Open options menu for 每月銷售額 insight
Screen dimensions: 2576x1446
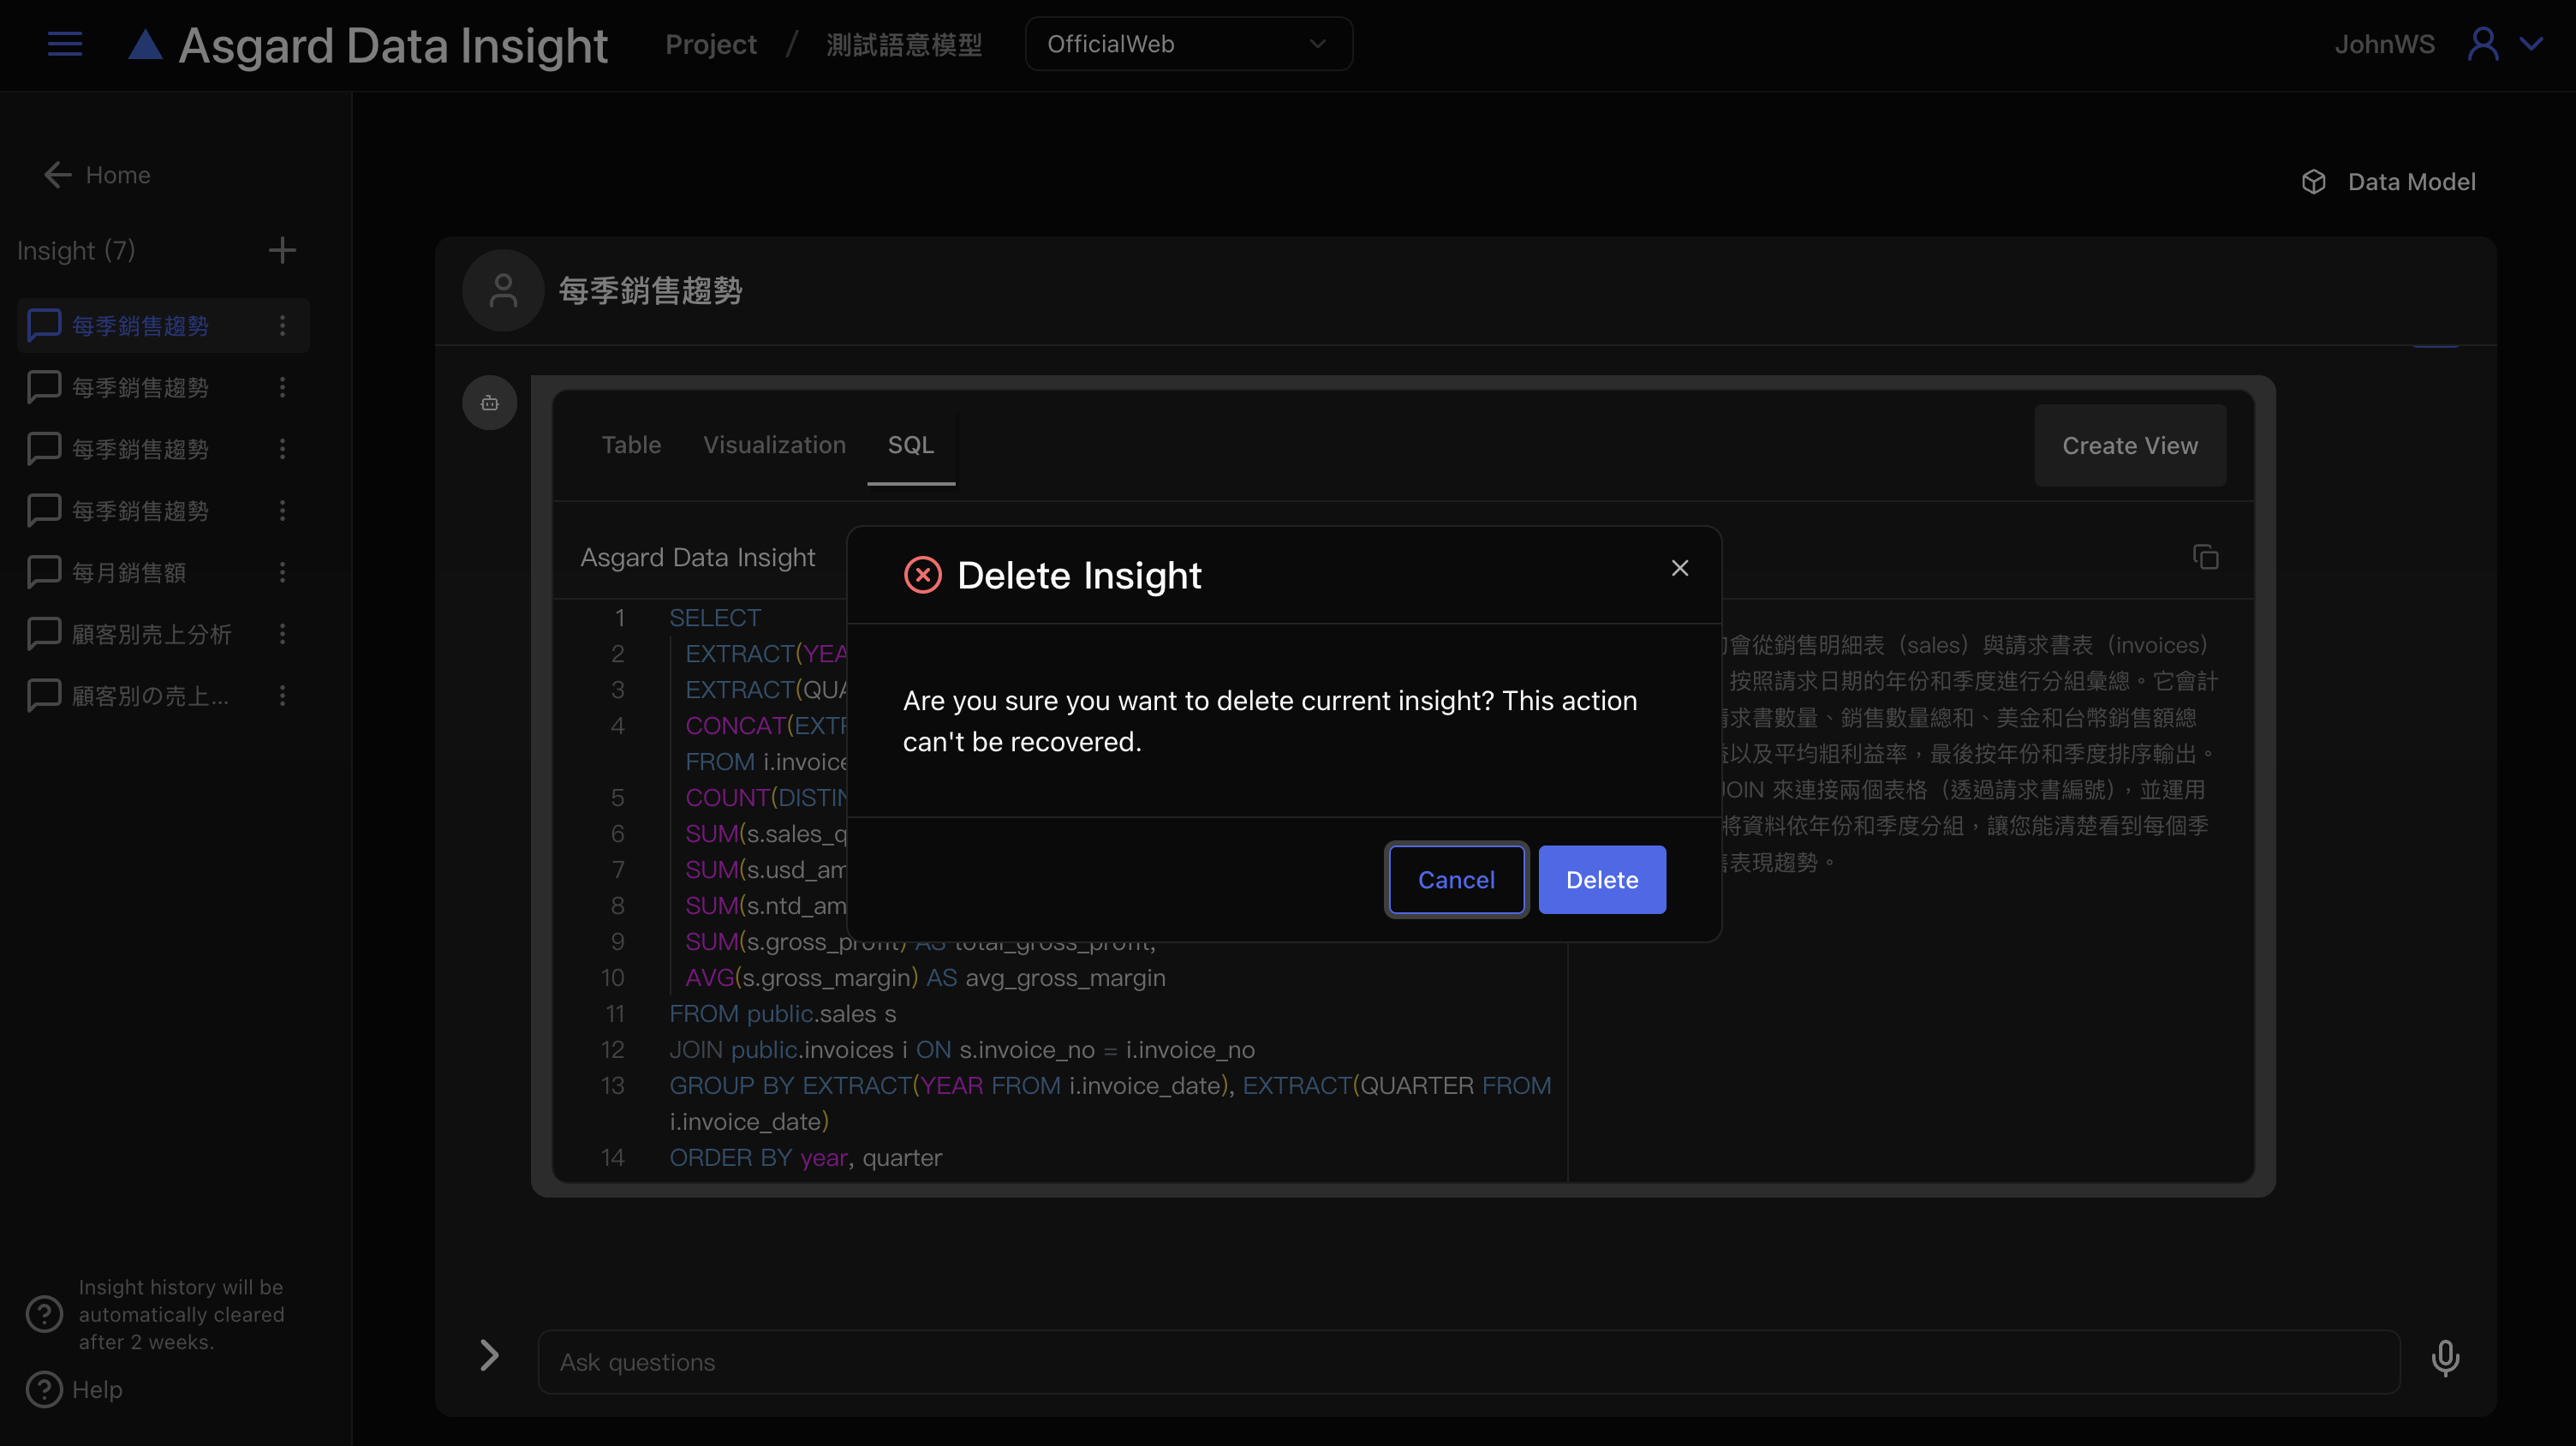[x=282, y=572]
